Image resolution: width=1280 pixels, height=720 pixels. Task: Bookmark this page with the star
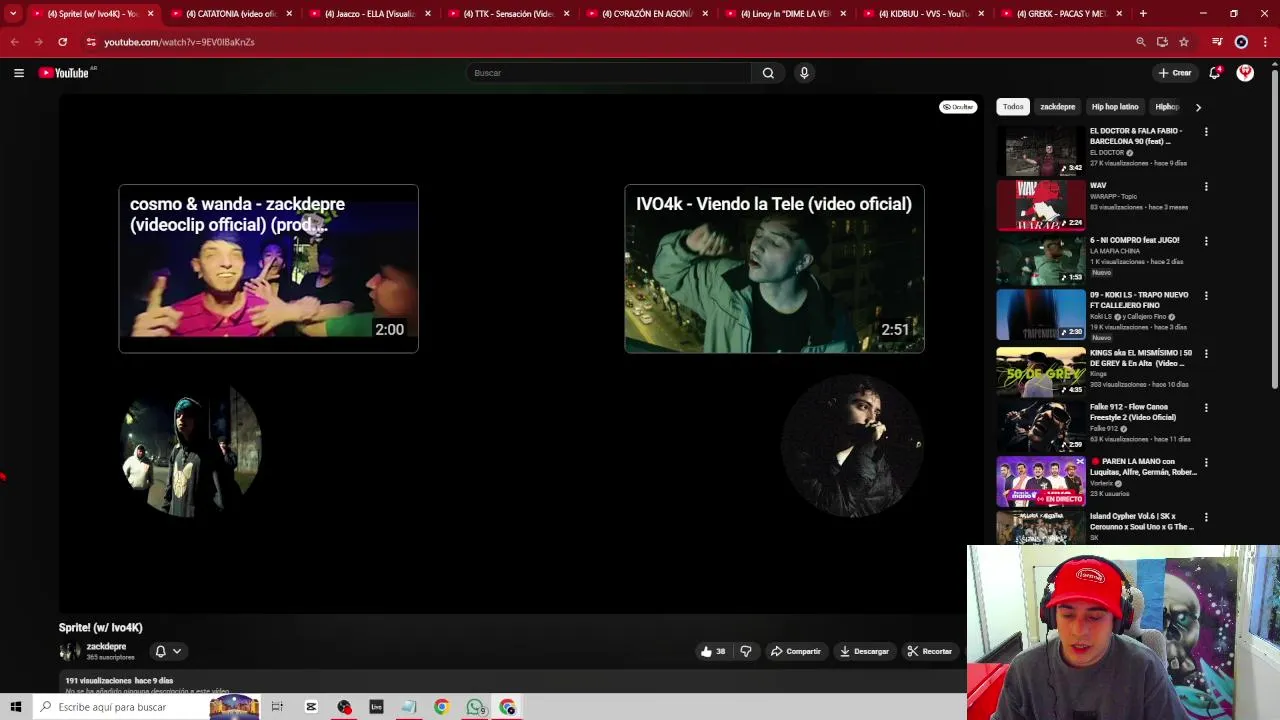click(1184, 42)
